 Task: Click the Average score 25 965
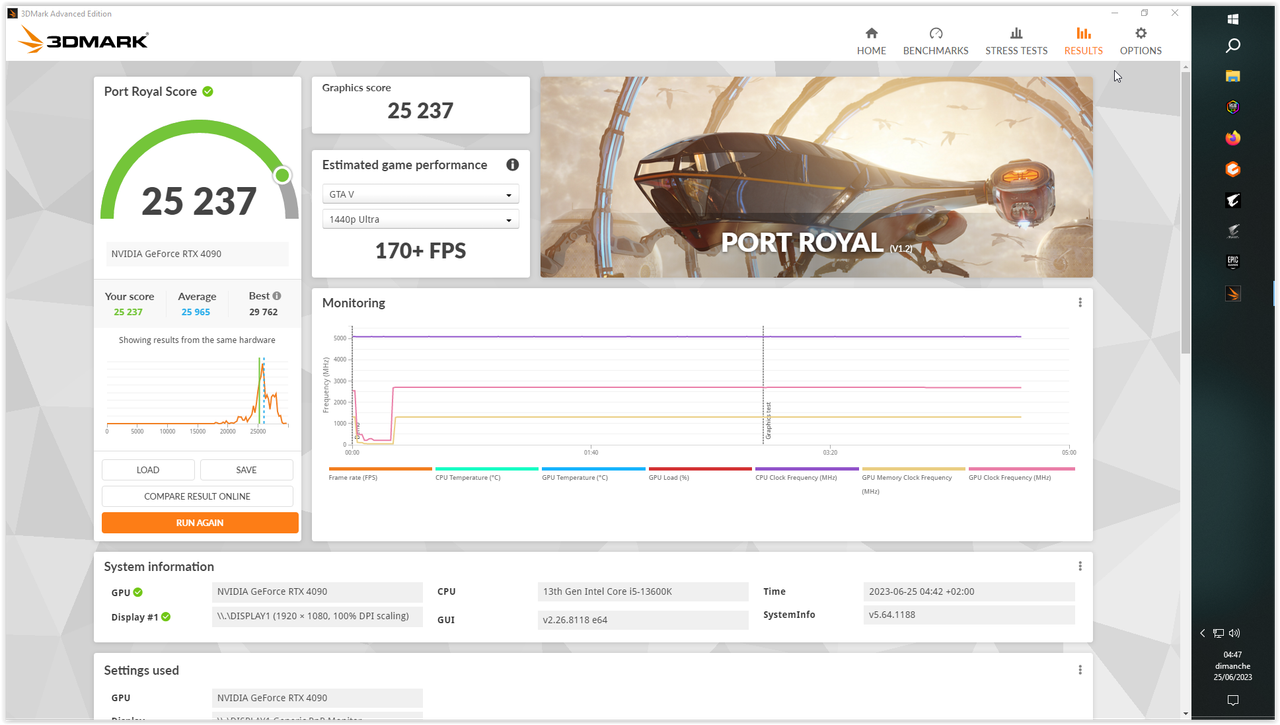tap(197, 312)
